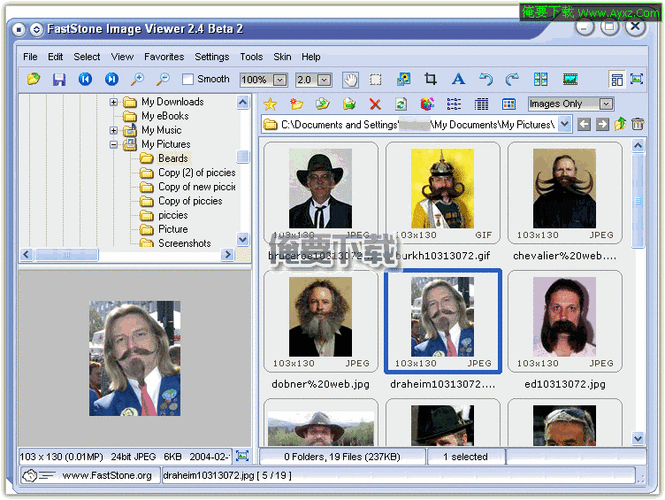Image resolution: width=665 pixels, height=500 pixels.
Task: Click the colorful cube icon
Action: (428, 104)
